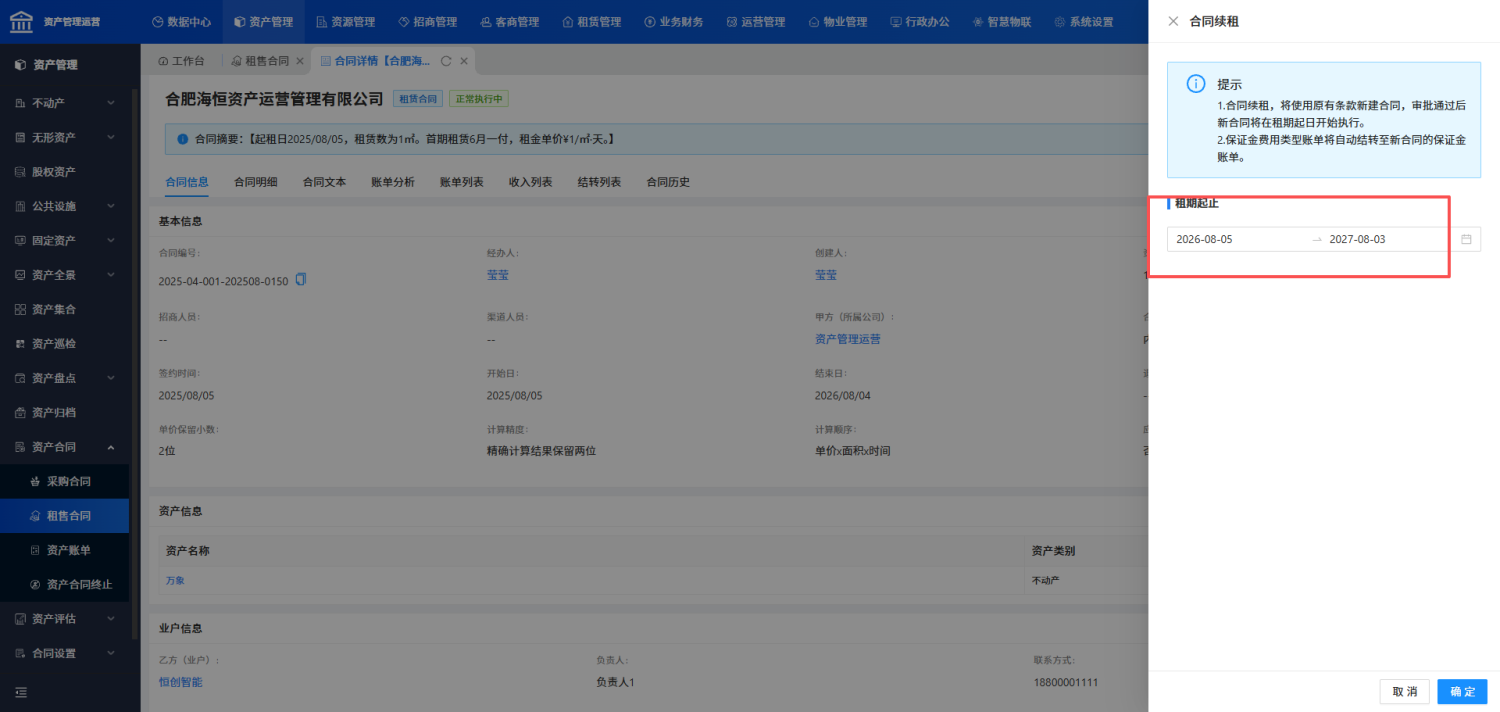Open 业务财务 in the top navigation

coord(675,22)
